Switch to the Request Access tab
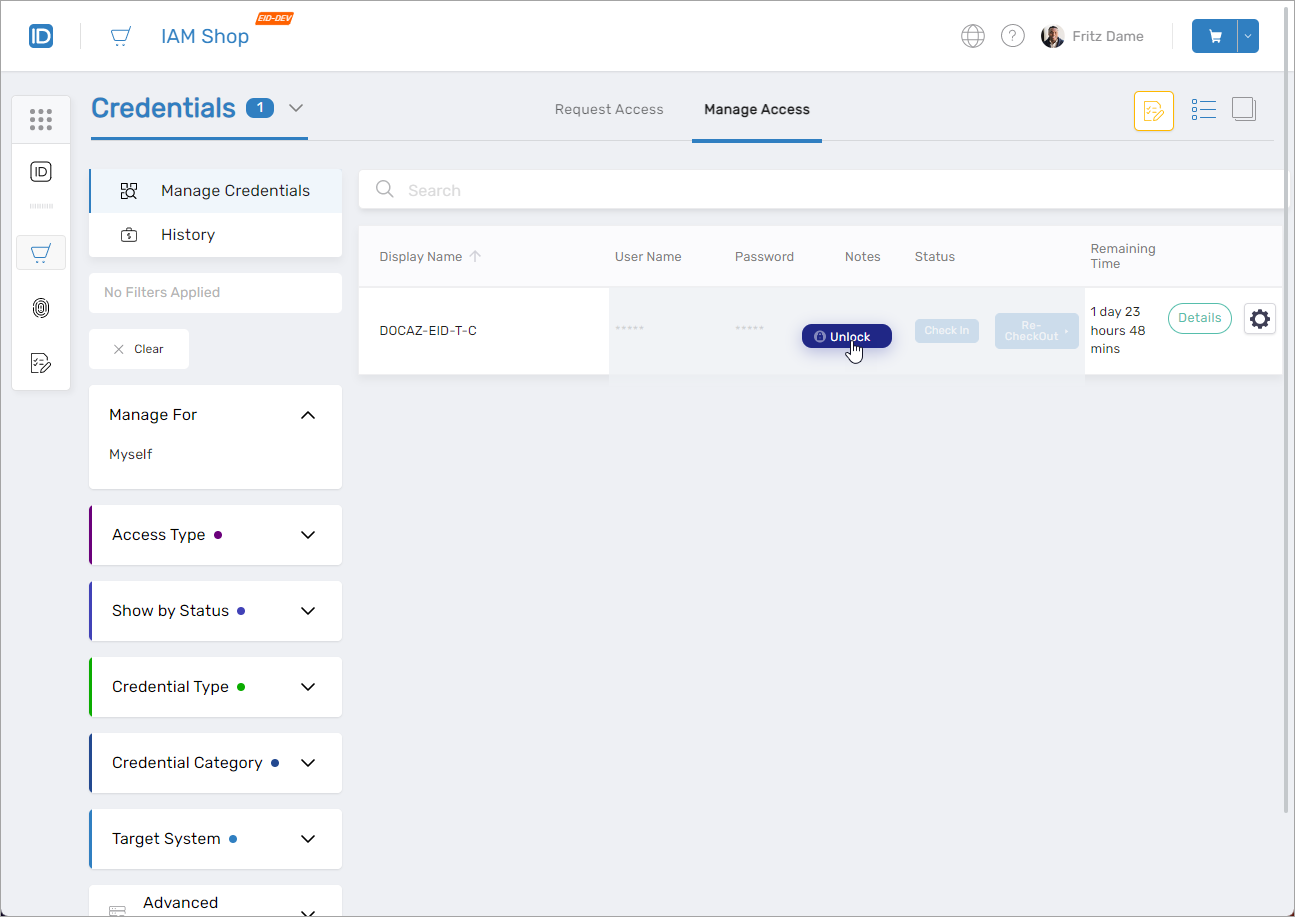1295x917 pixels. (x=609, y=110)
